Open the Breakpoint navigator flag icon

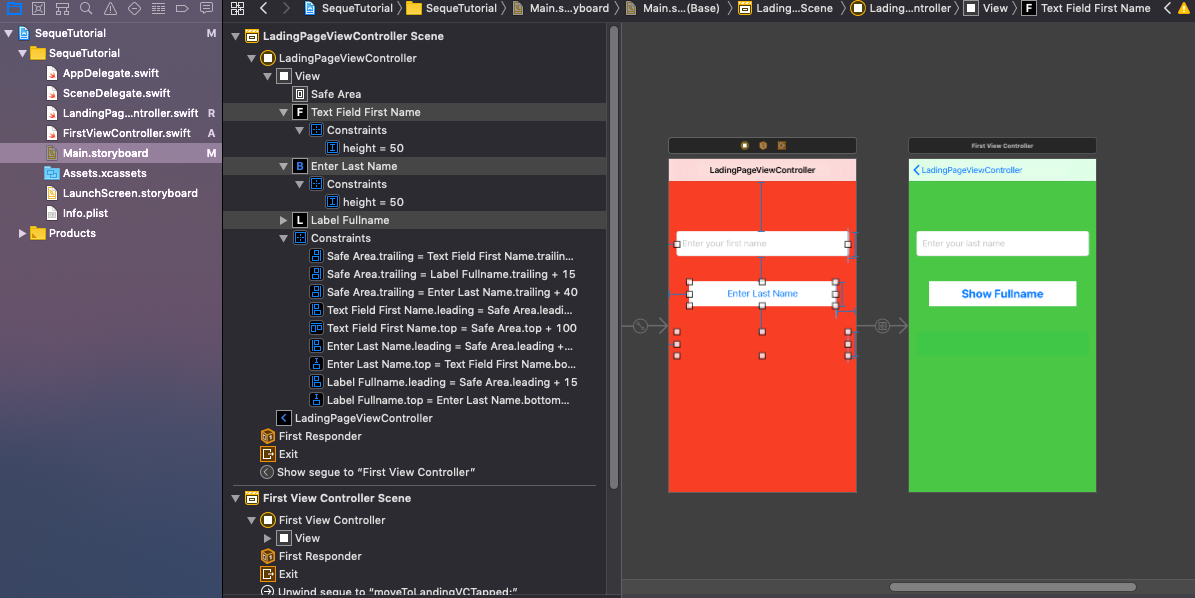click(x=183, y=9)
